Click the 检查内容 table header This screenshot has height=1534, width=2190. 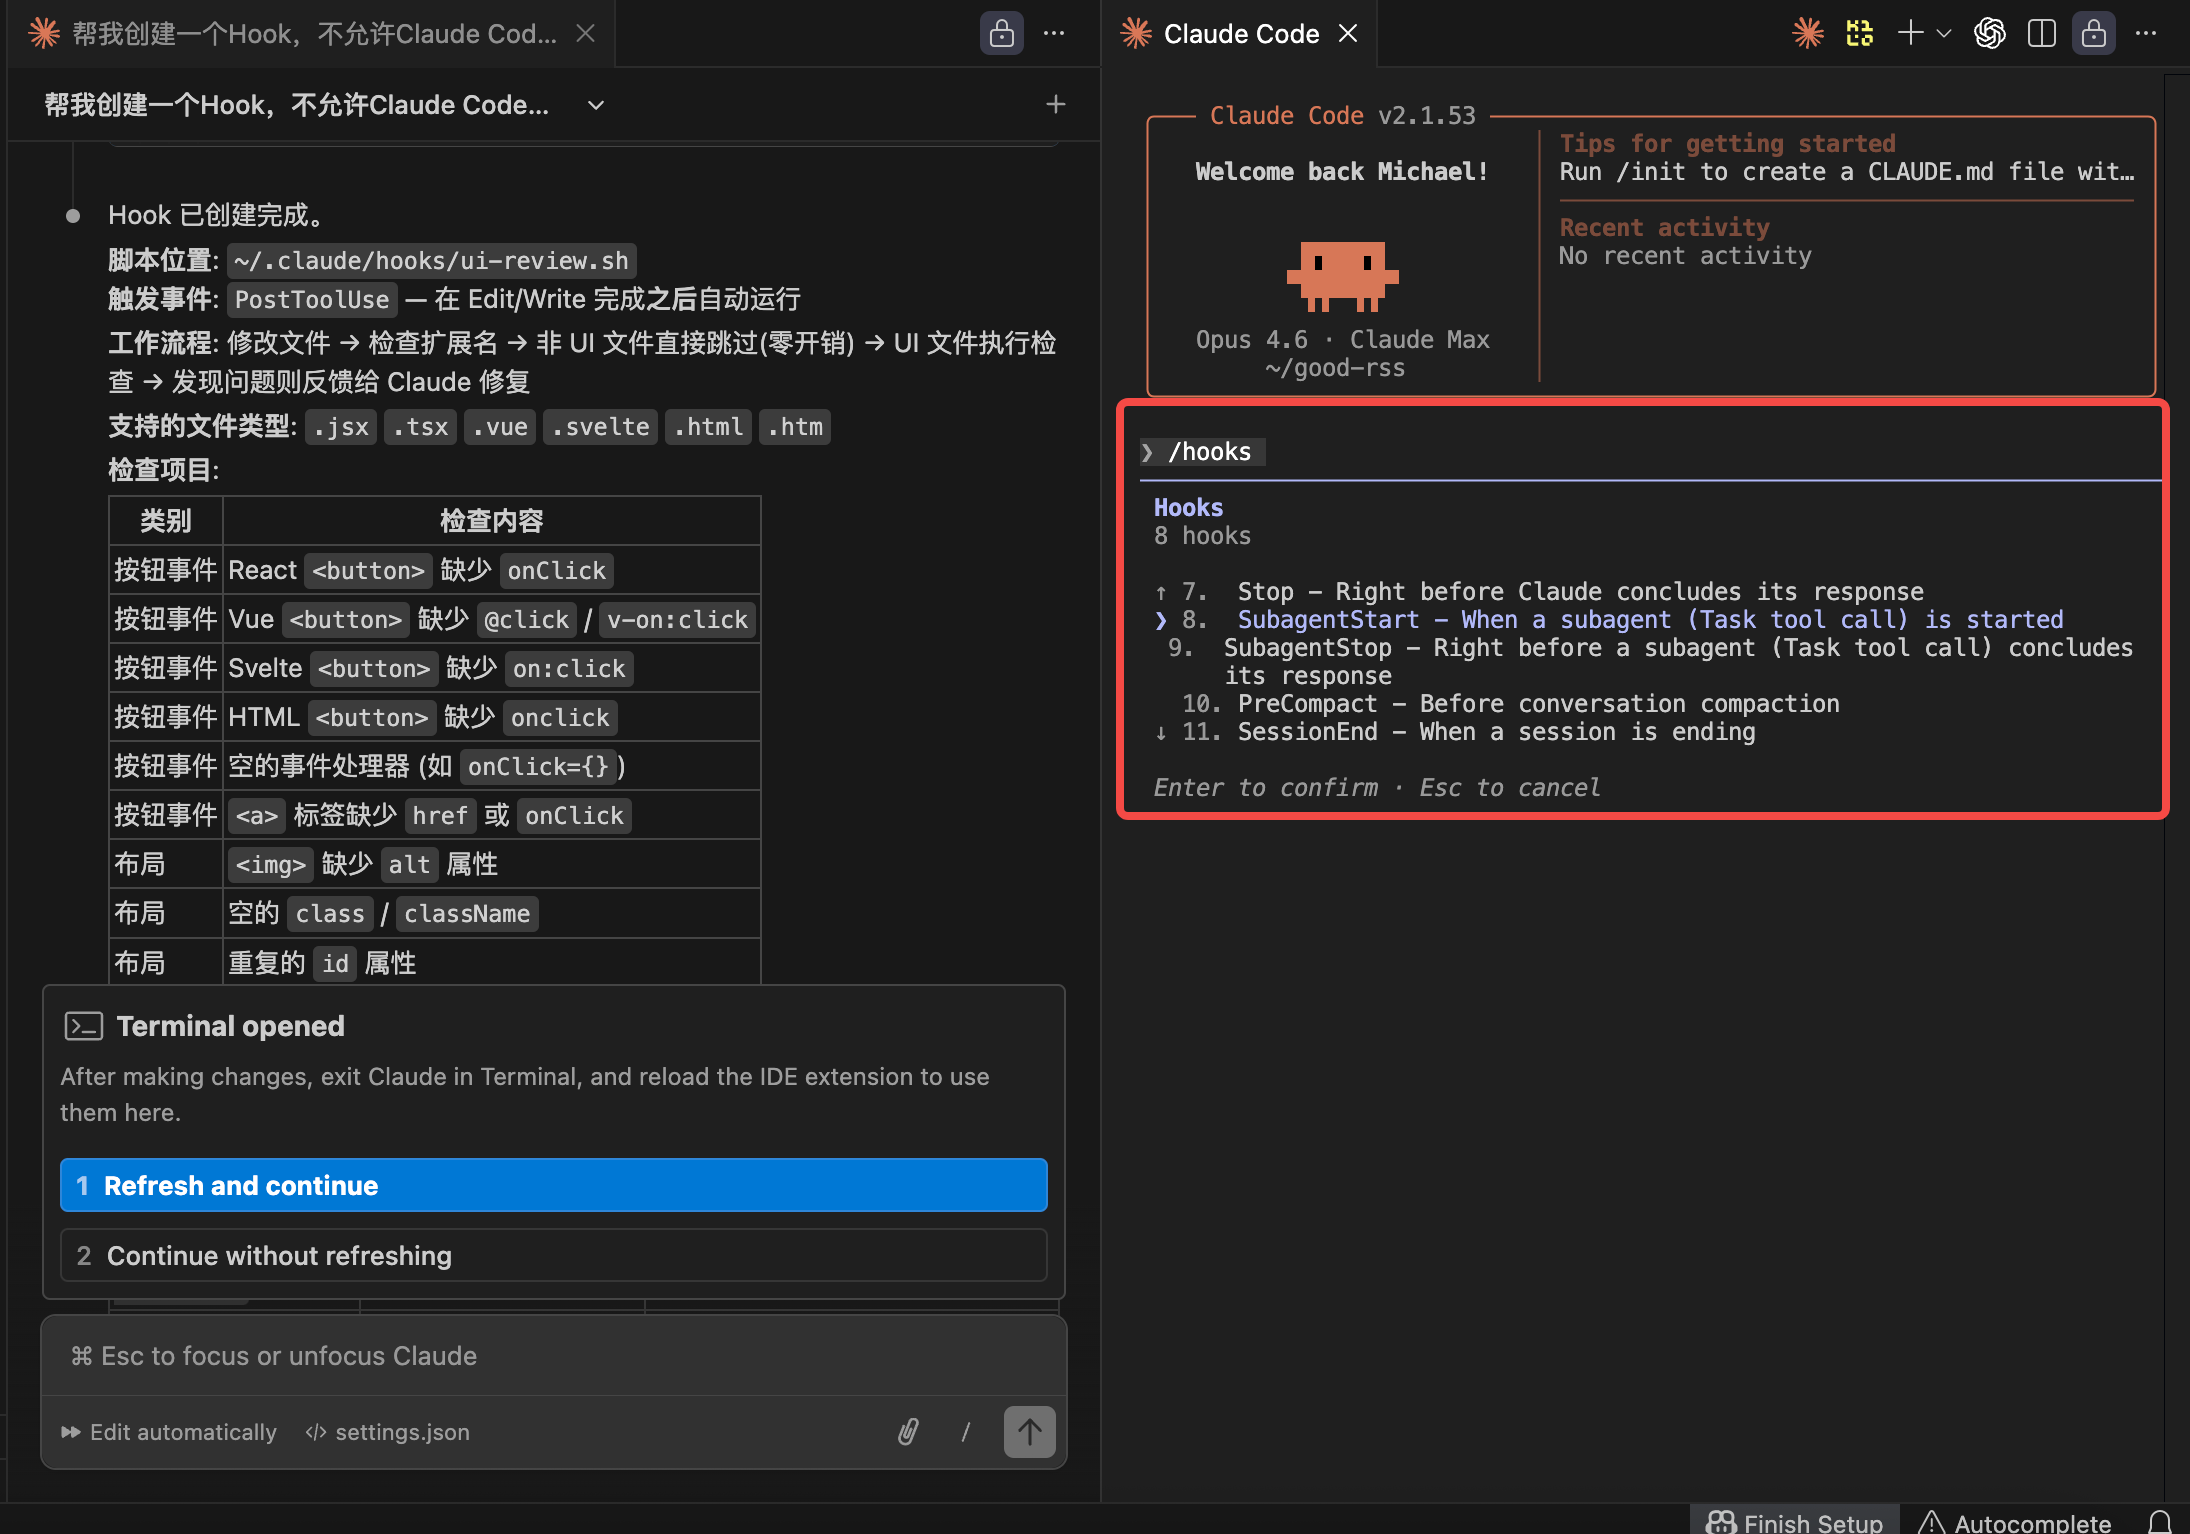(x=491, y=521)
